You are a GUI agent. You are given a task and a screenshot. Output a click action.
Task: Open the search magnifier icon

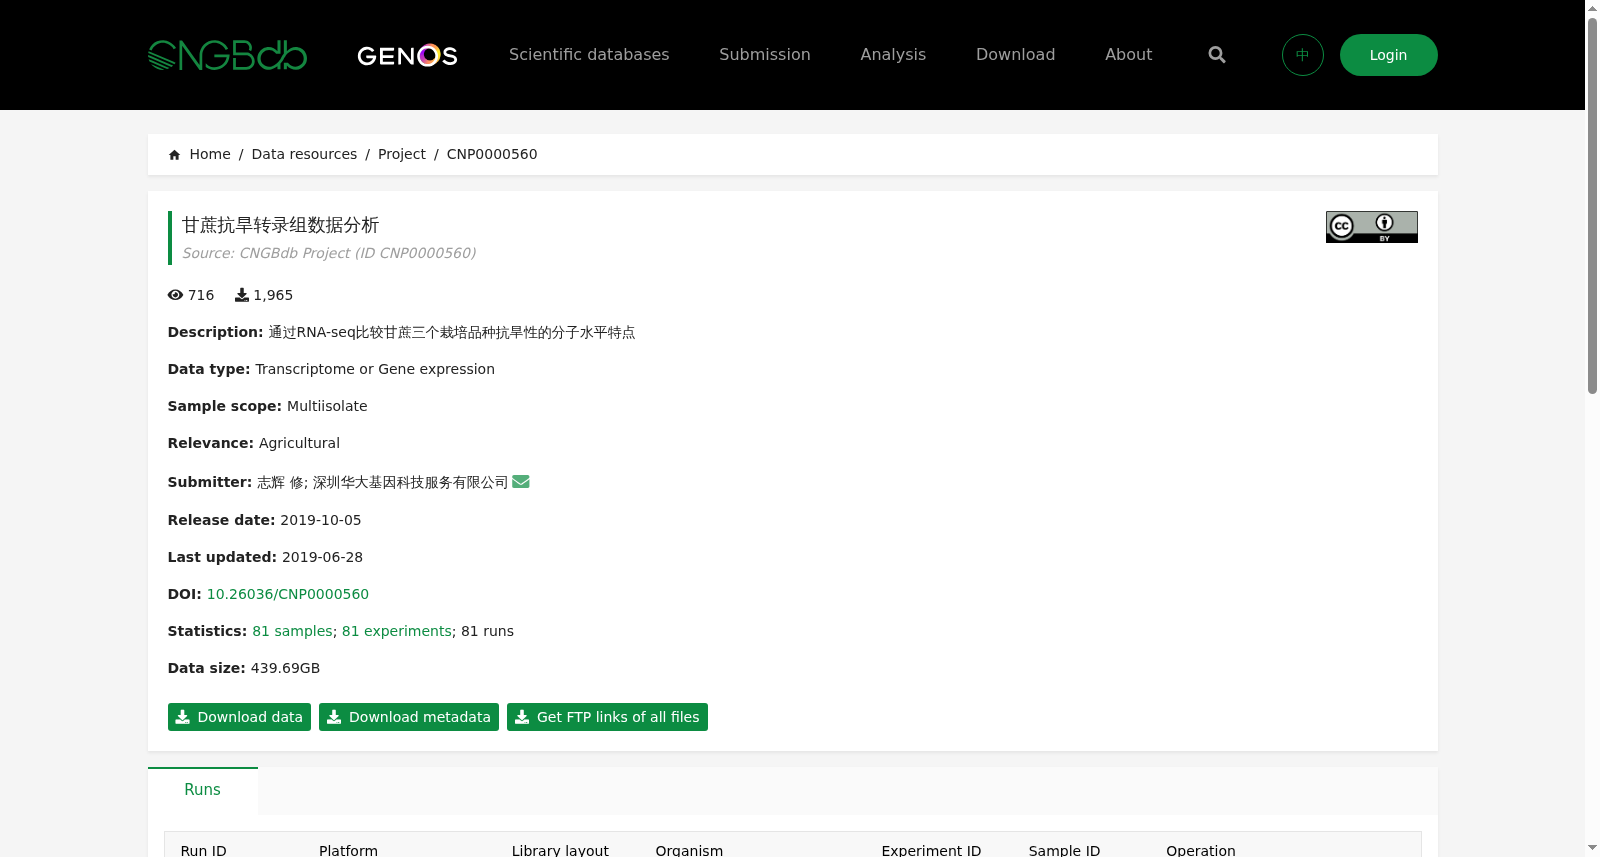pos(1217,55)
